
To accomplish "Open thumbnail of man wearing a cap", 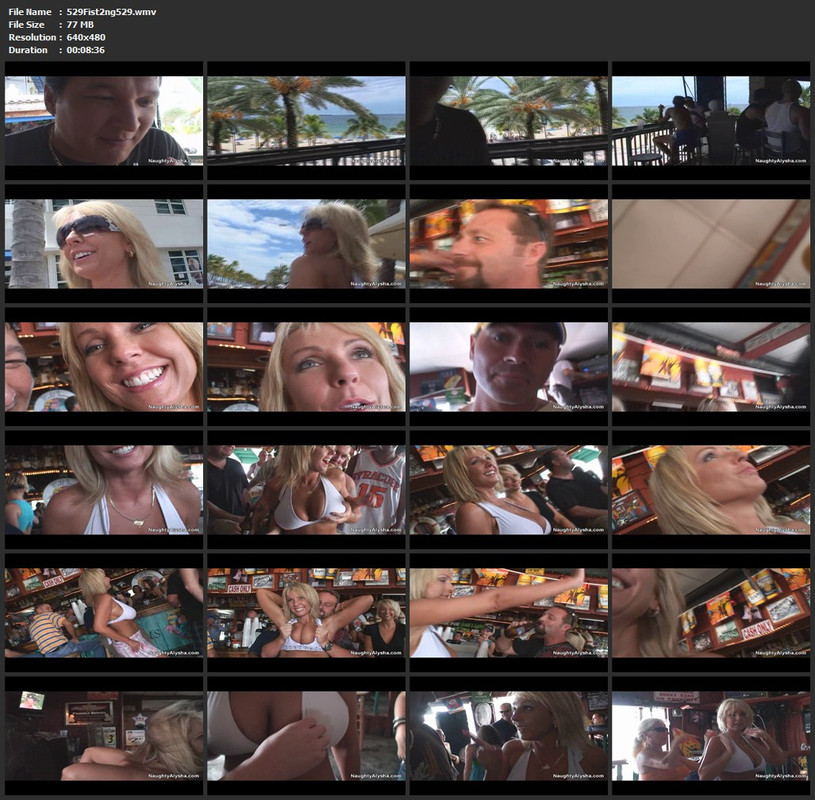I will pos(508,367).
